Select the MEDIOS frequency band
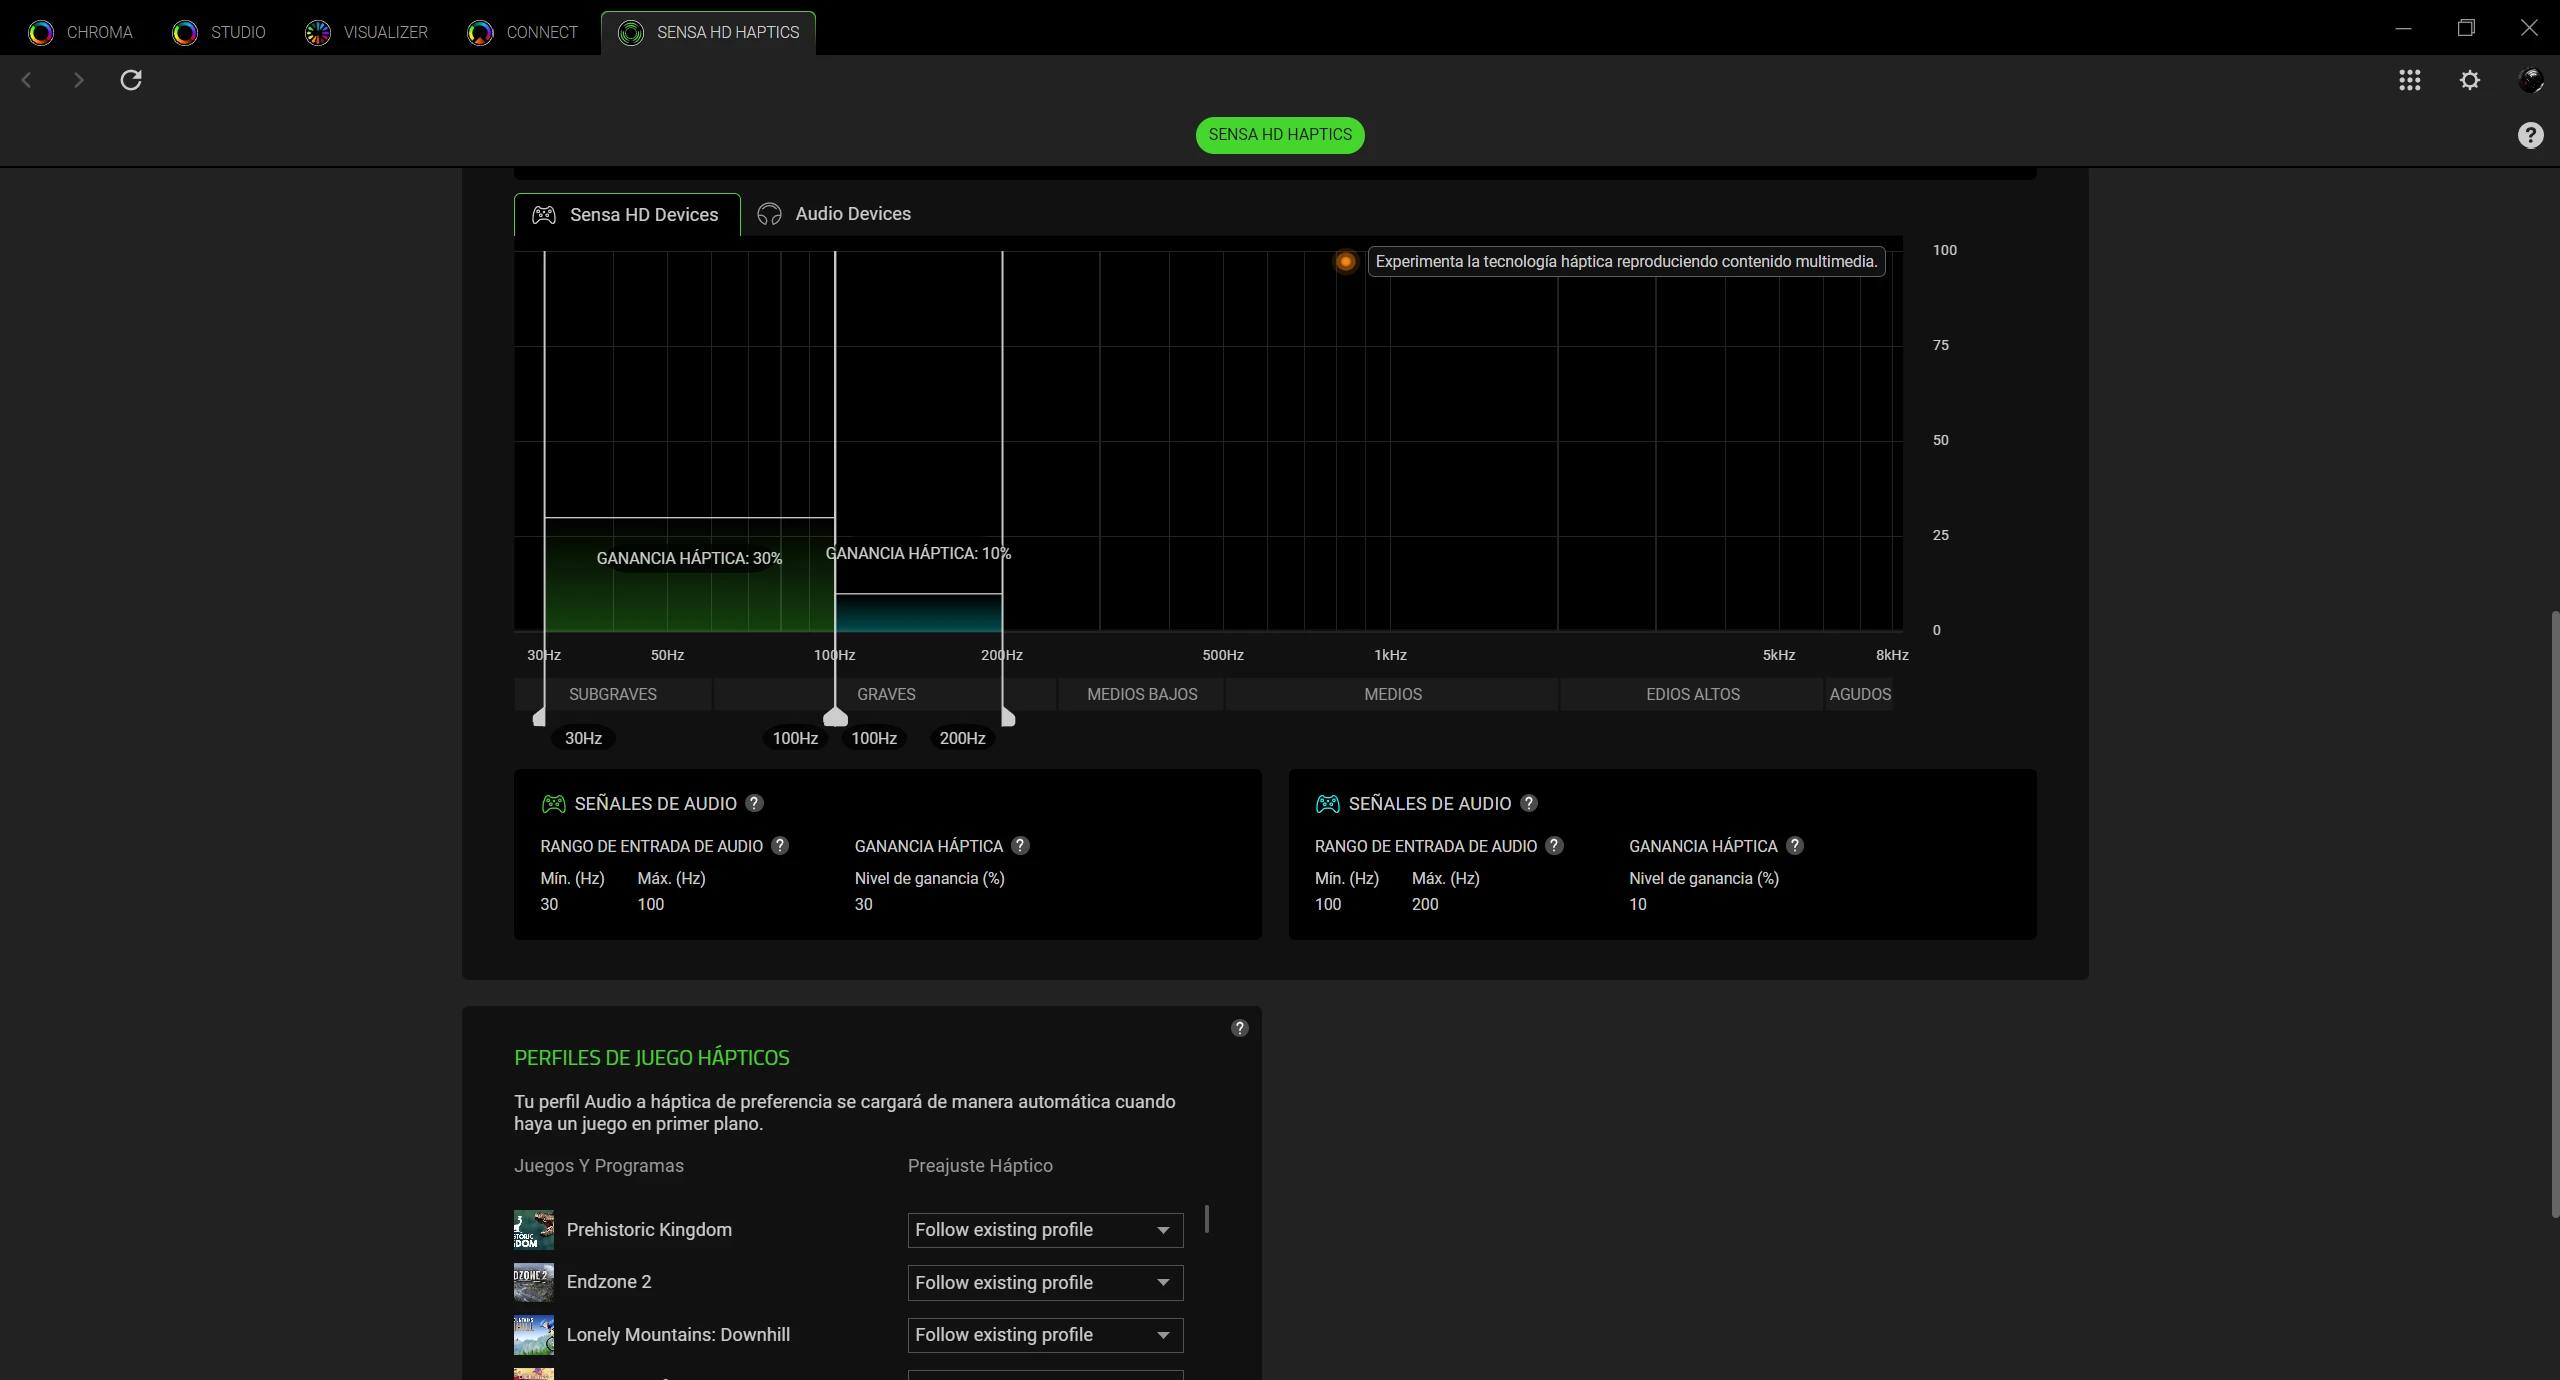Viewport: 2560px width, 1380px height. (x=1393, y=694)
